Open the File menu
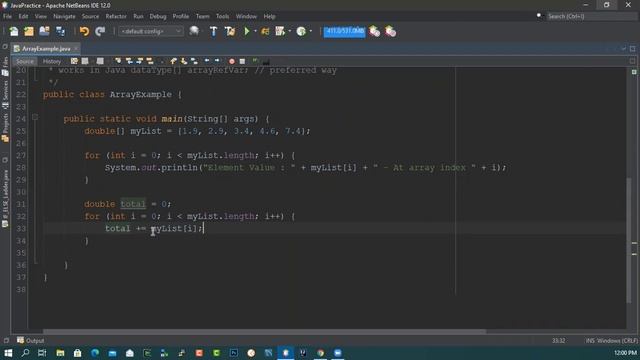 tap(7, 16)
